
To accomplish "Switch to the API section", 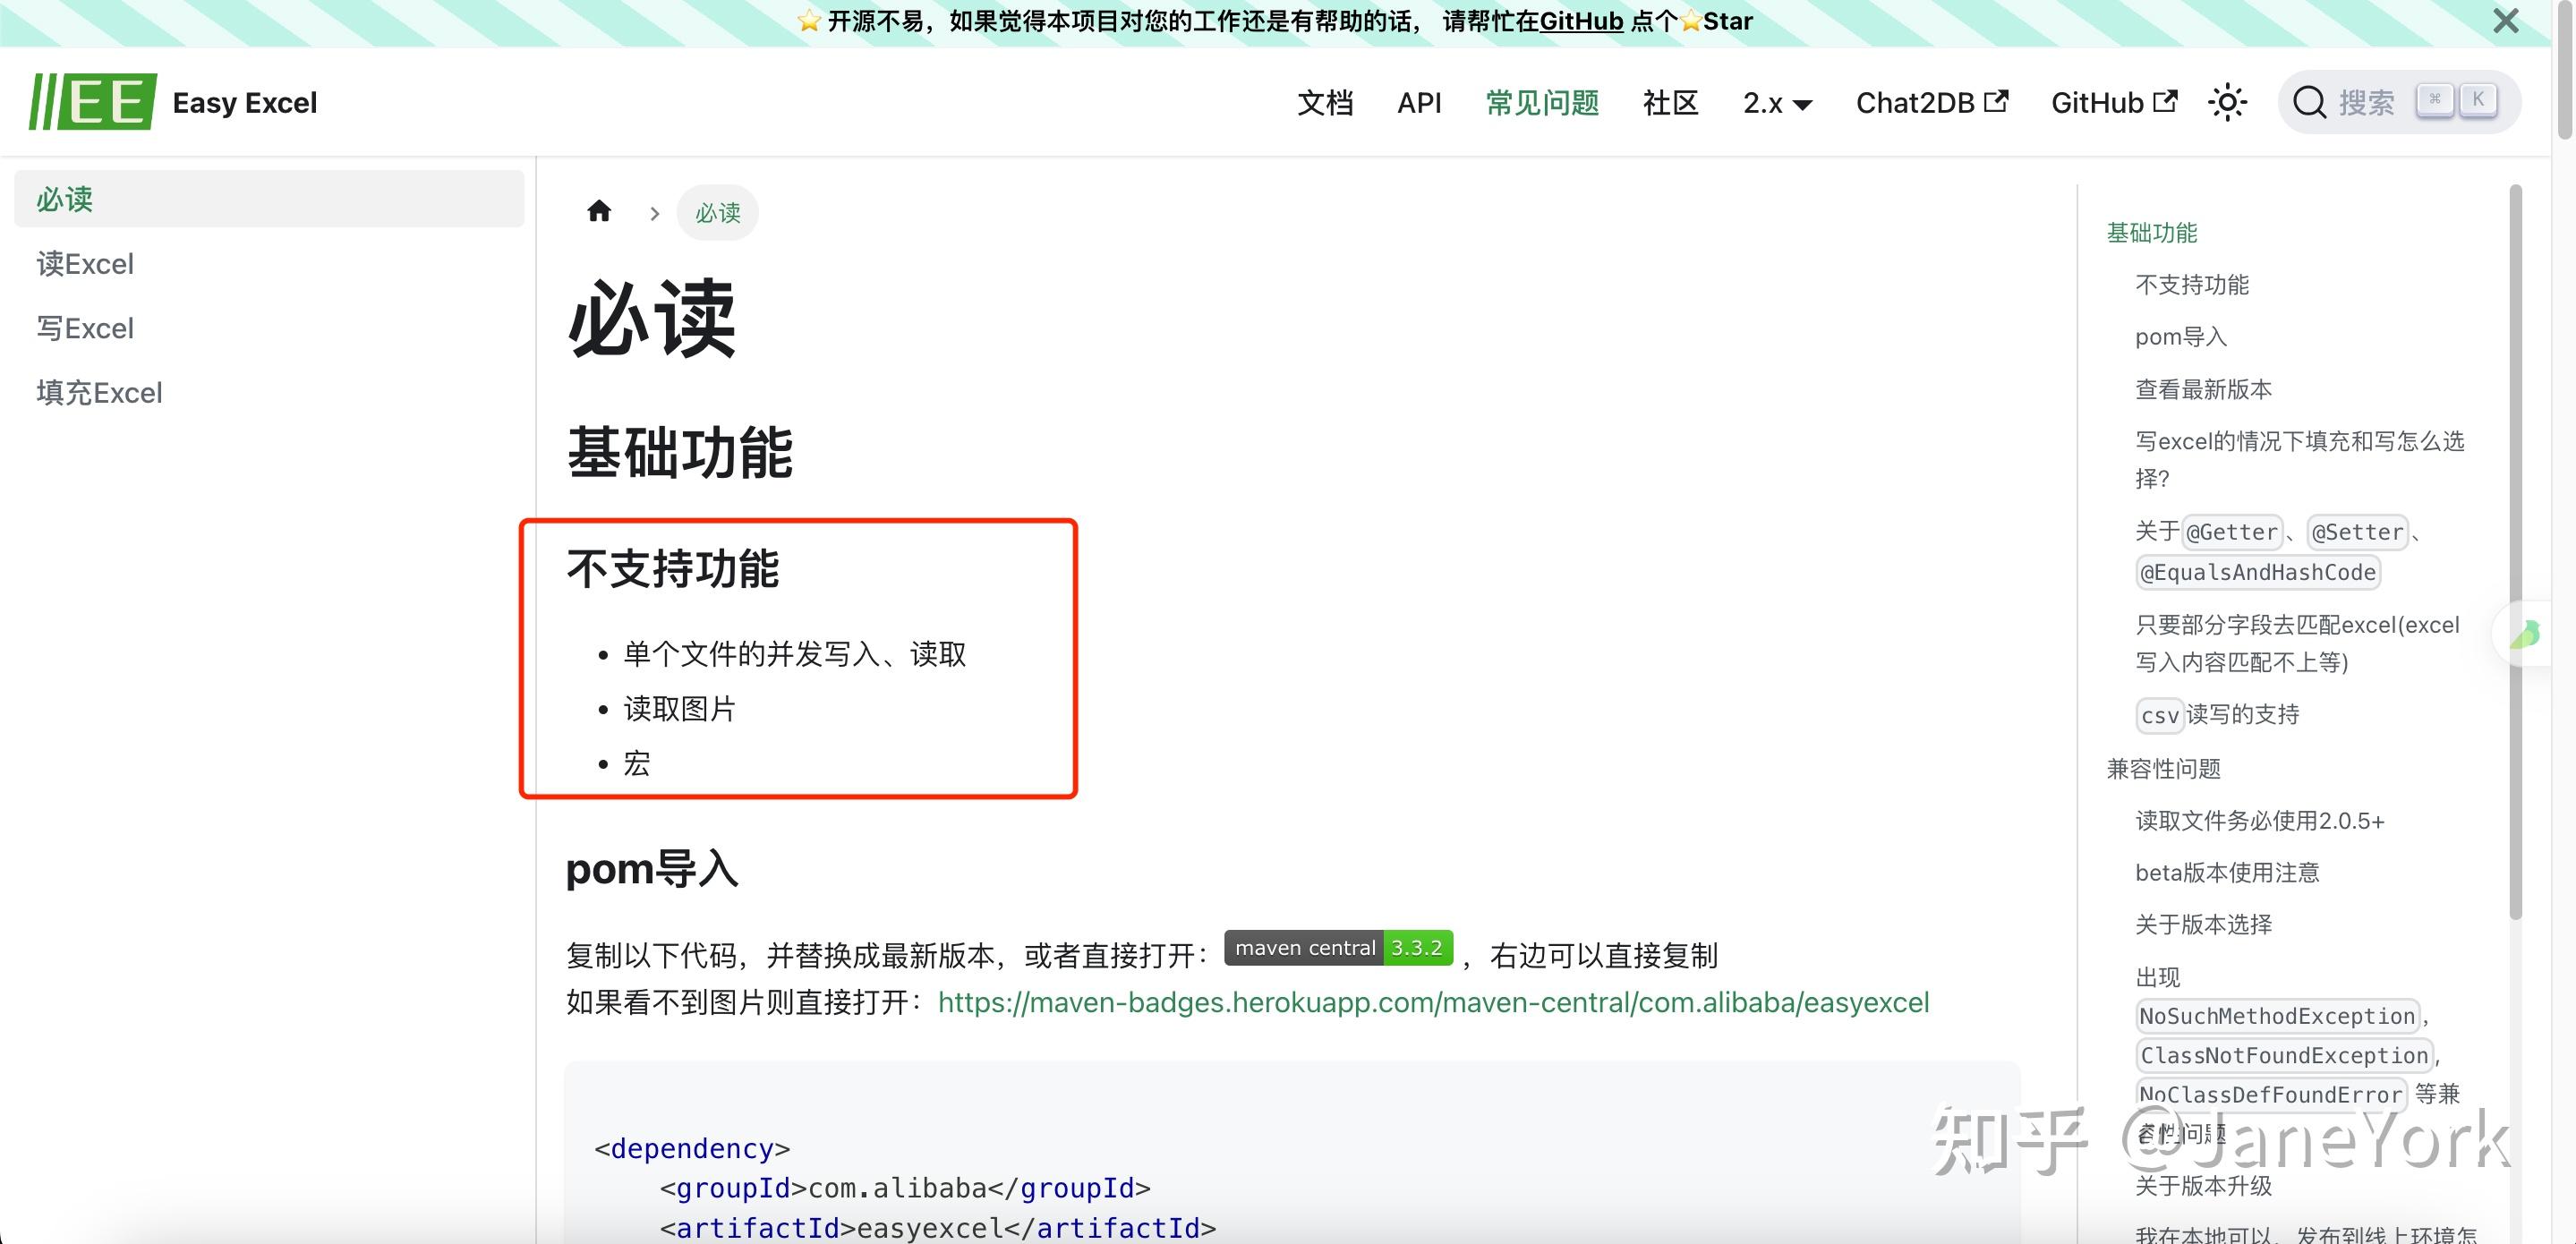I will point(1420,102).
